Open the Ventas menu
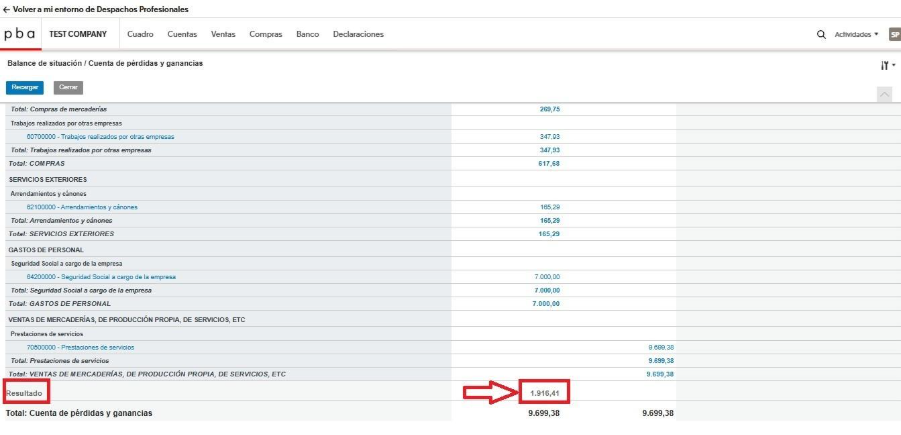 (x=223, y=34)
